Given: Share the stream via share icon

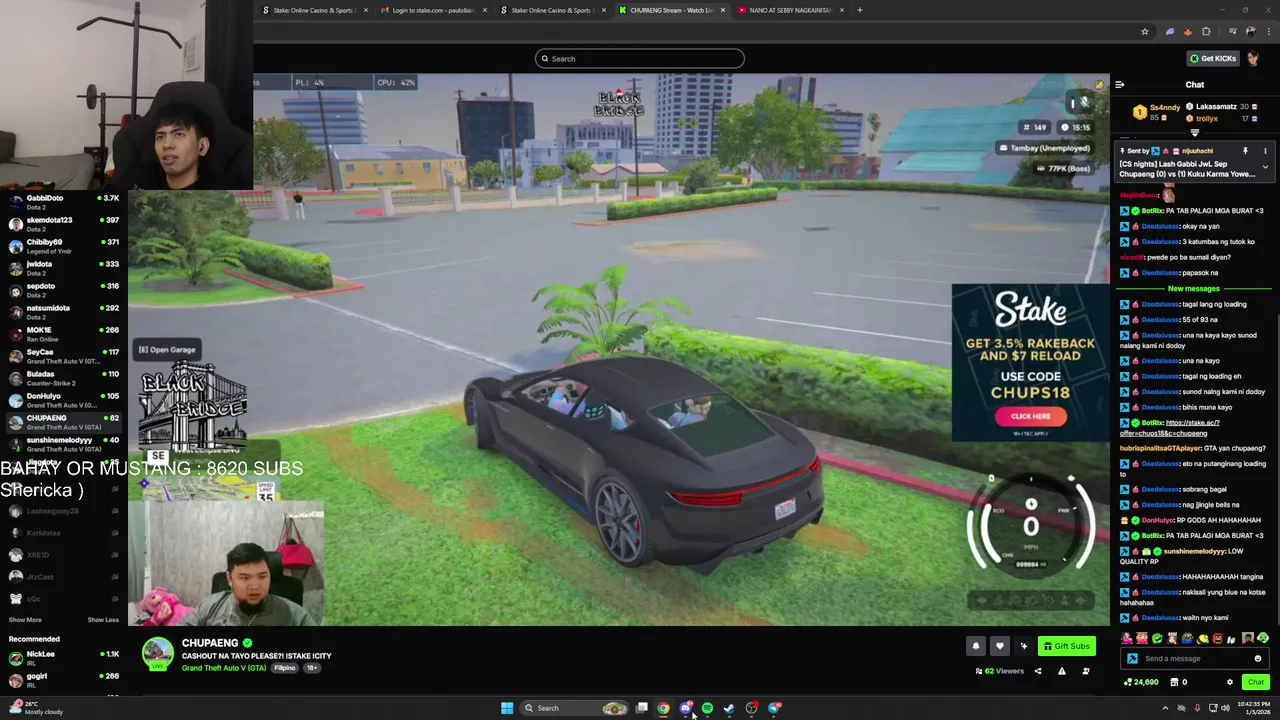Looking at the screenshot, I should 1038,671.
